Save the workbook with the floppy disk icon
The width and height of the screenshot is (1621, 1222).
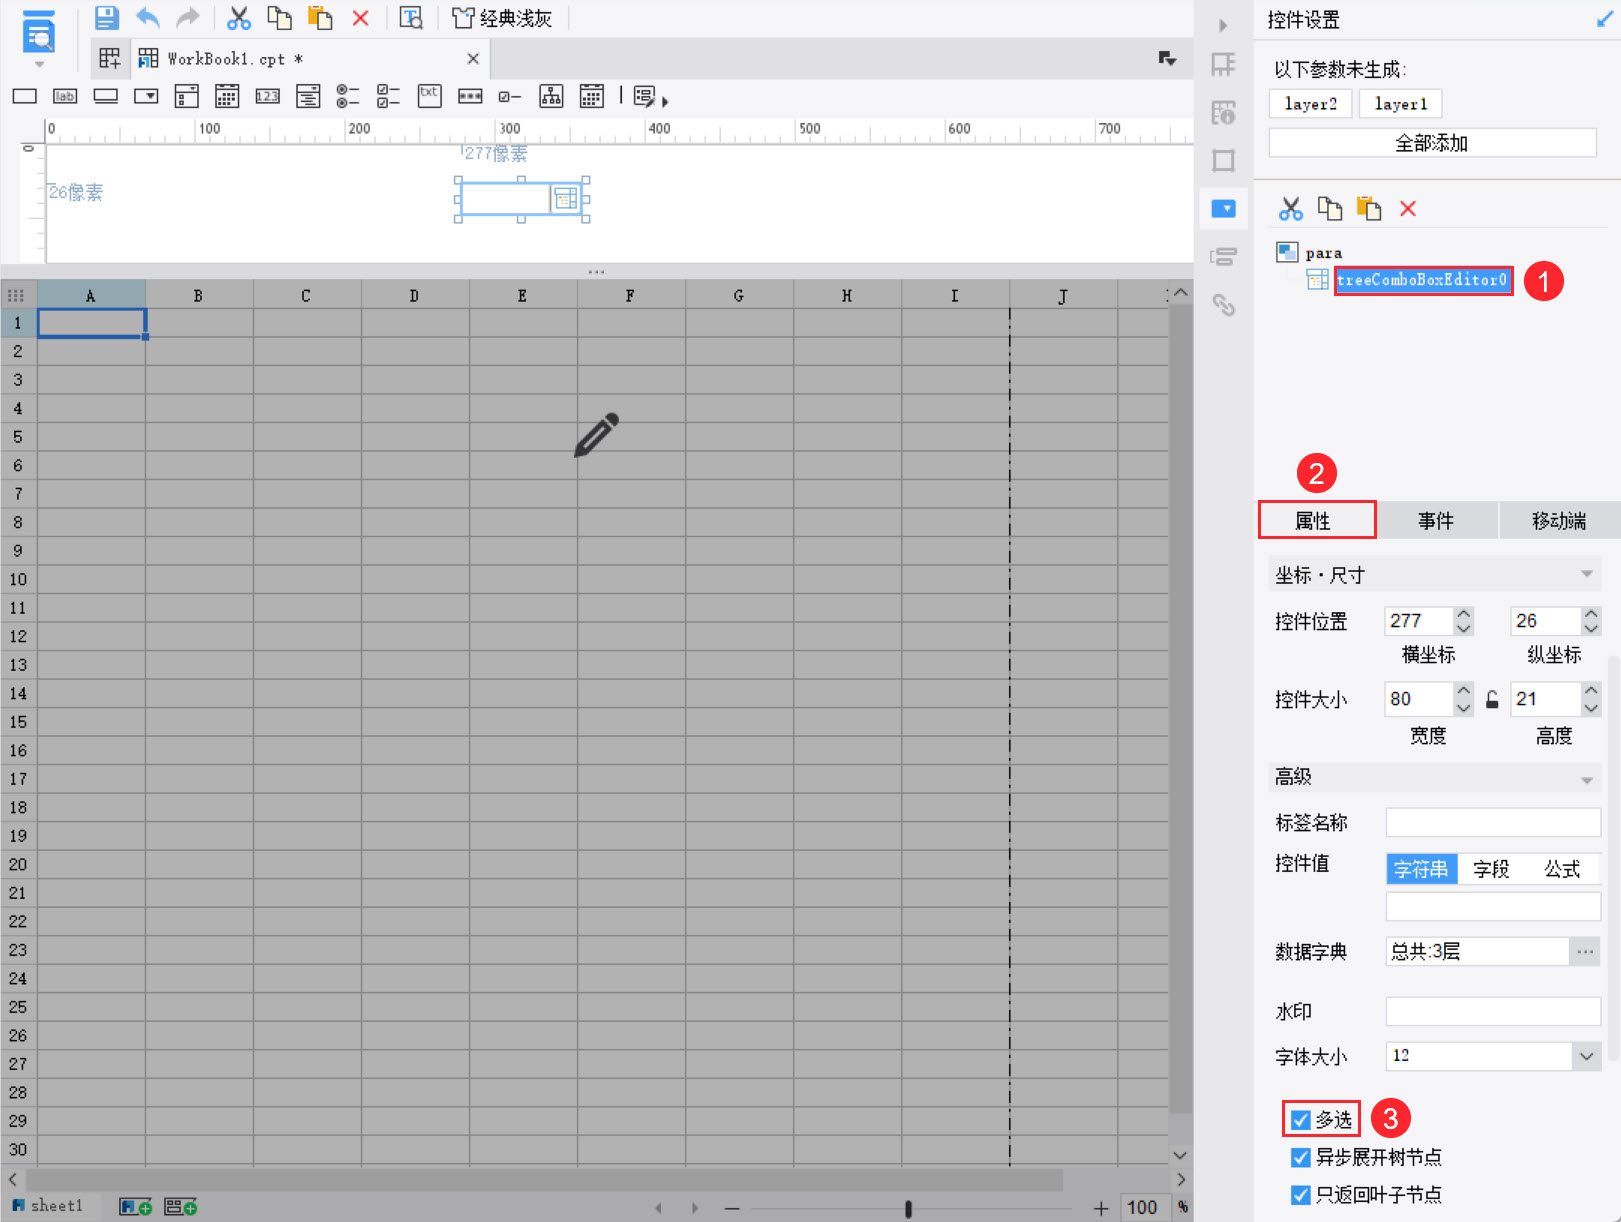point(107,18)
